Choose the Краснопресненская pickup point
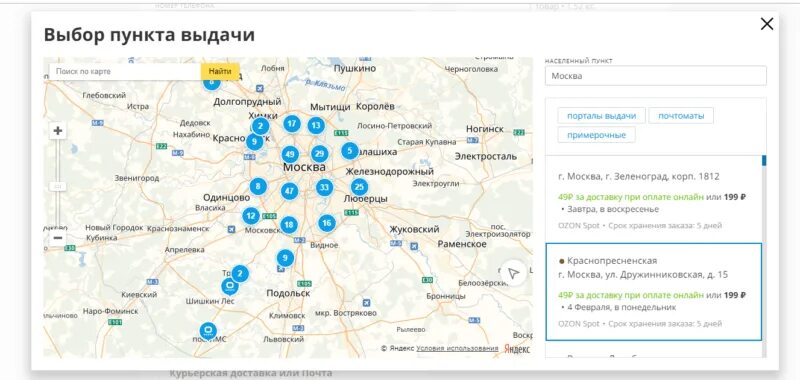 pos(654,292)
